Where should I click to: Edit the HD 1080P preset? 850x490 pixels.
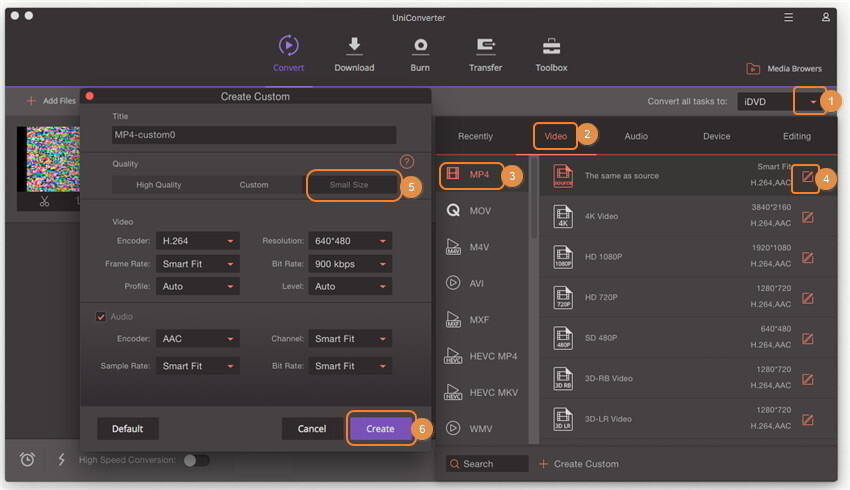point(808,257)
